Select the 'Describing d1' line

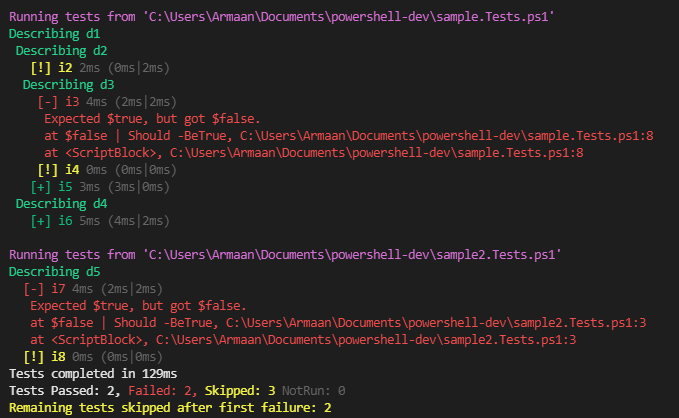[55, 34]
